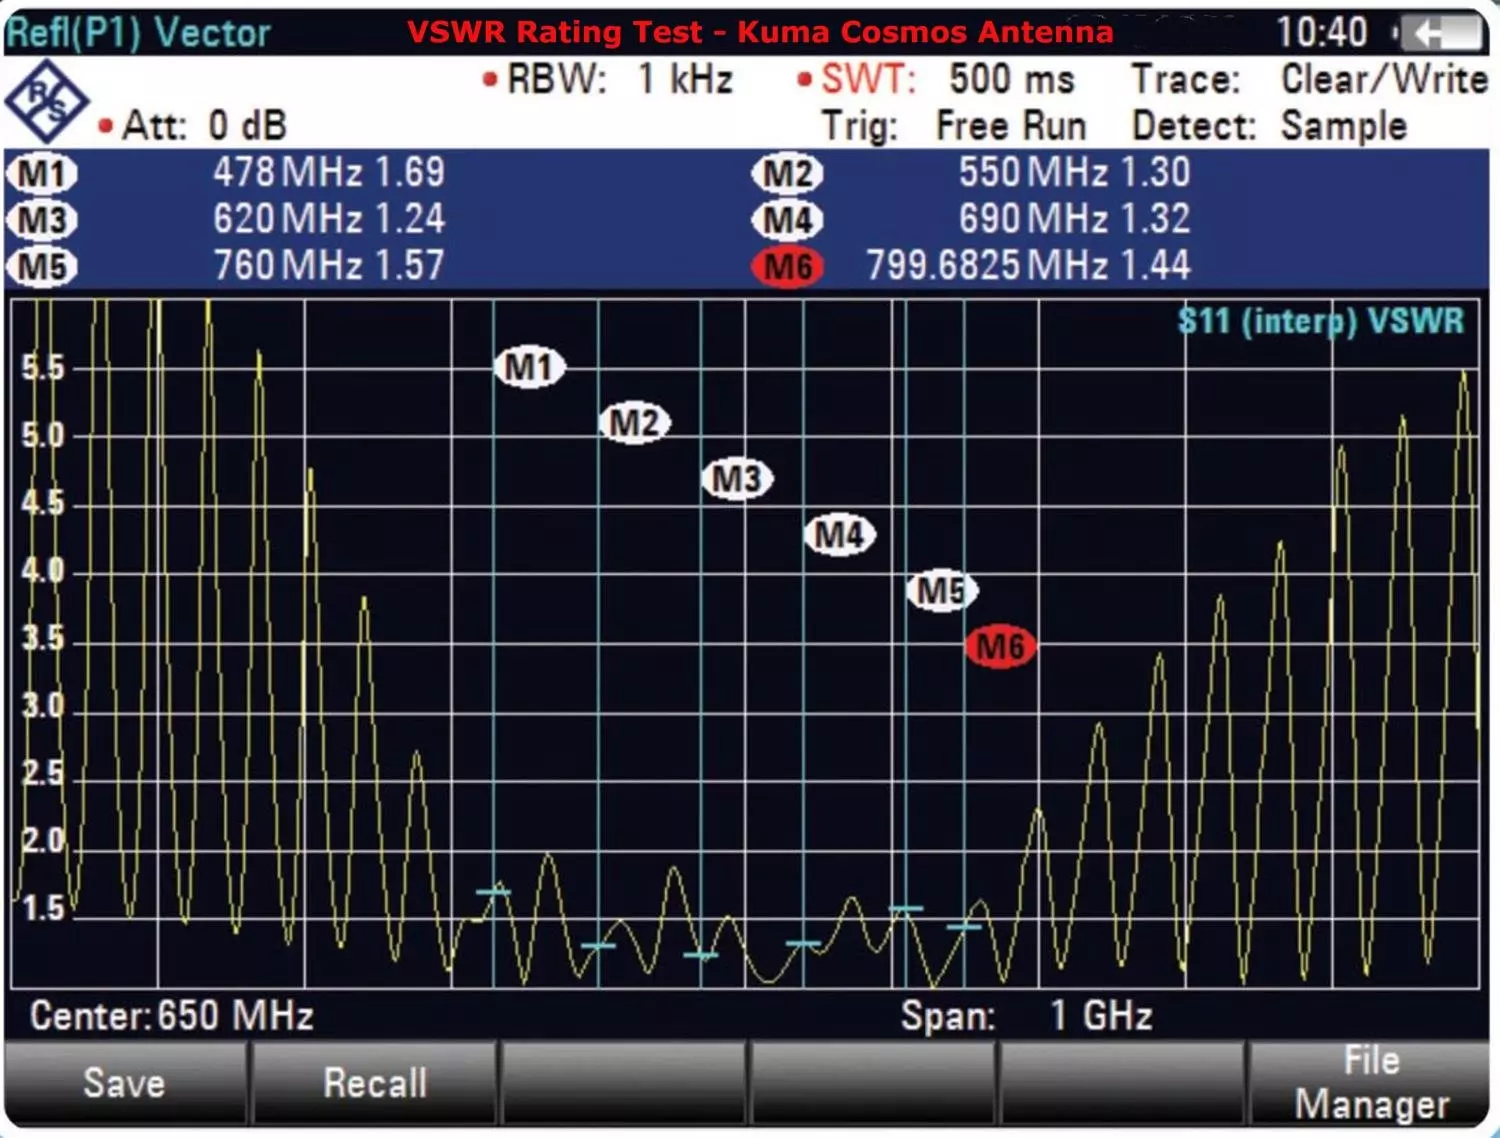Click the 'S11 (interp) VSWR' trace label
The width and height of the screenshot is (1500, 1138).
pyautogui.click(x=1321, y=321)
